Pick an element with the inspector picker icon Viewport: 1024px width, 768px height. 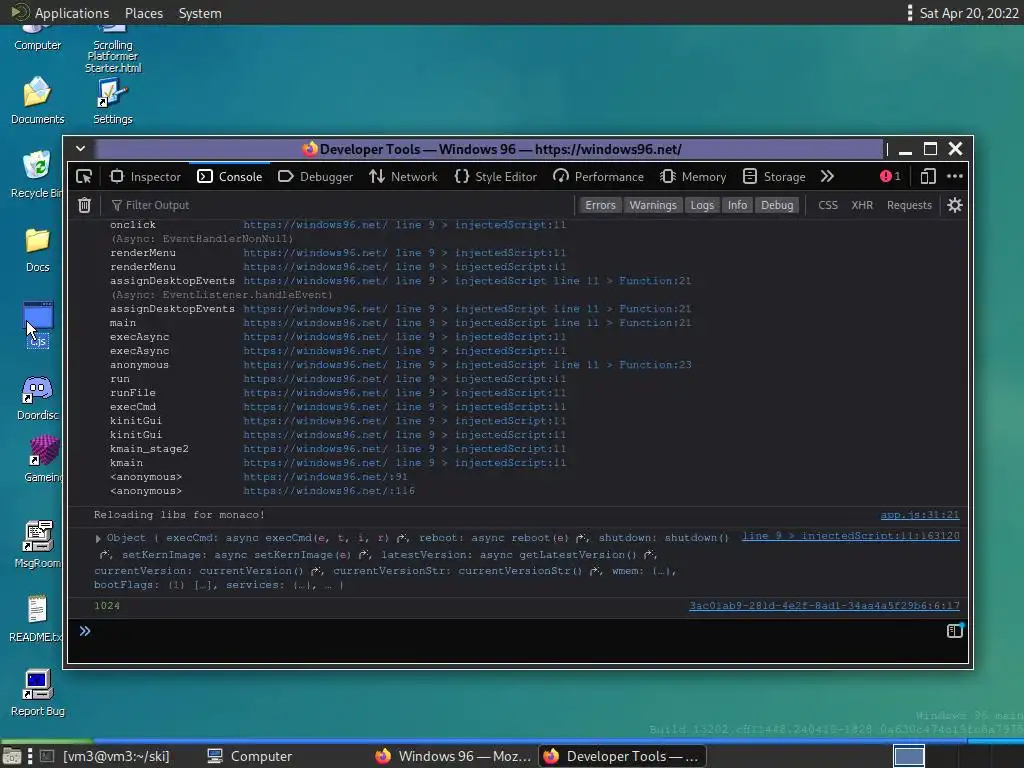pos(84,176)
